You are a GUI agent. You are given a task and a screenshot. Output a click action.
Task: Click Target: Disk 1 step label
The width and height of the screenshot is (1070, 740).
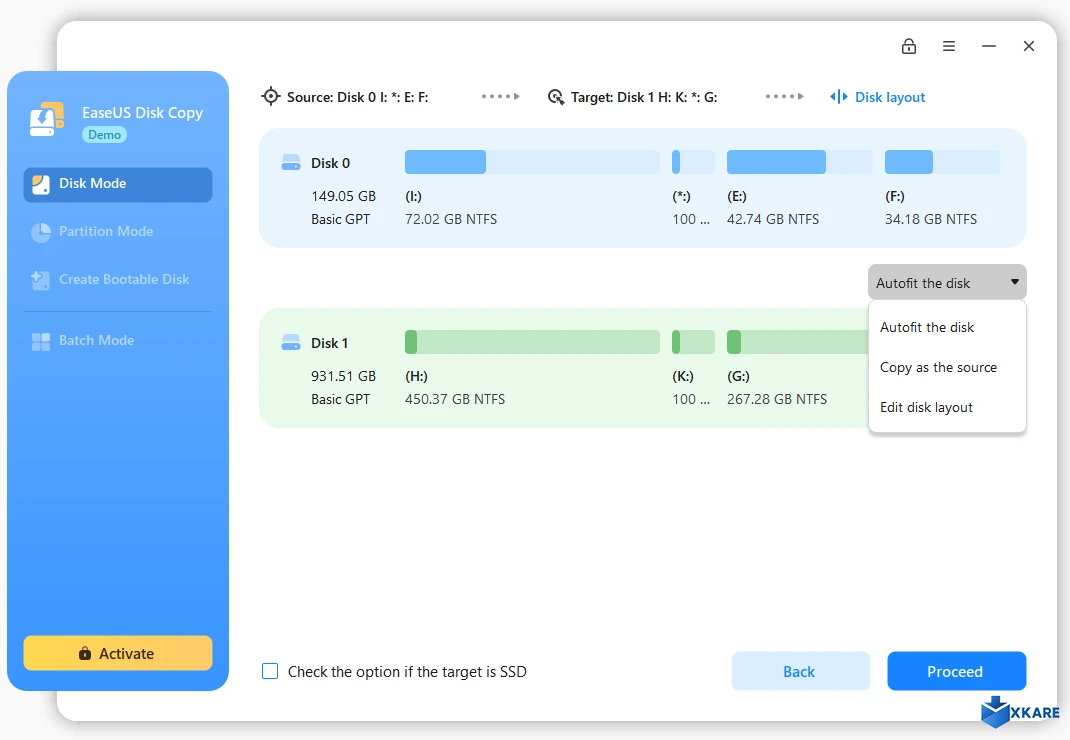644,97
